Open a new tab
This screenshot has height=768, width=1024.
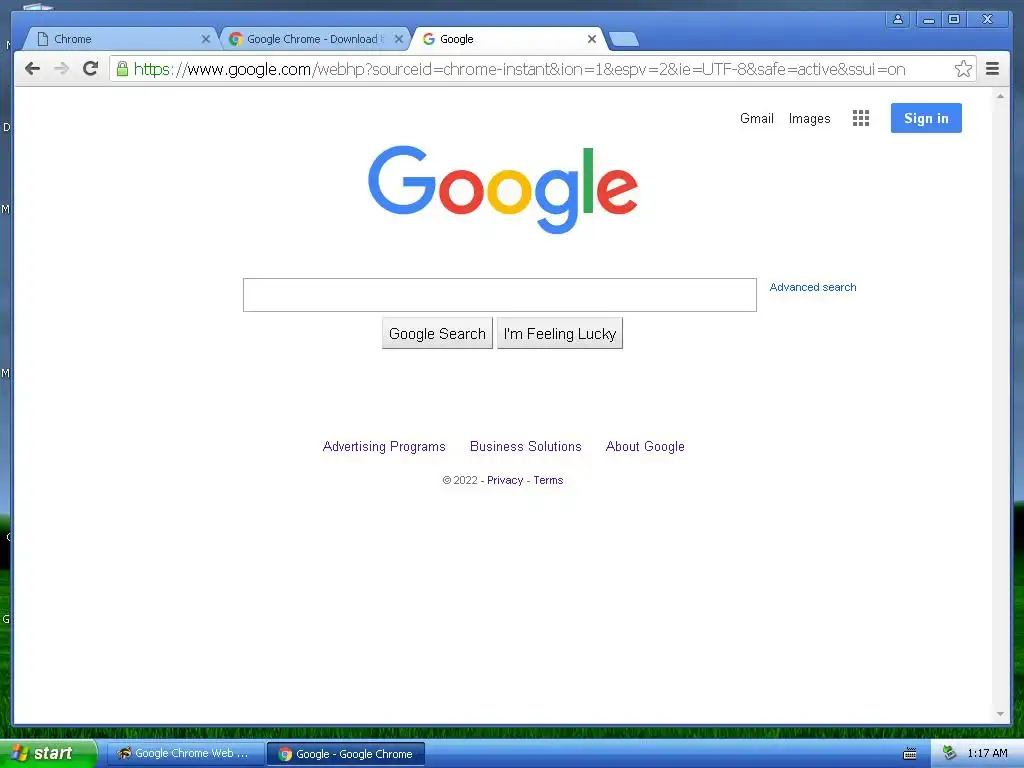pyautogui.click(x=624, y=39)
